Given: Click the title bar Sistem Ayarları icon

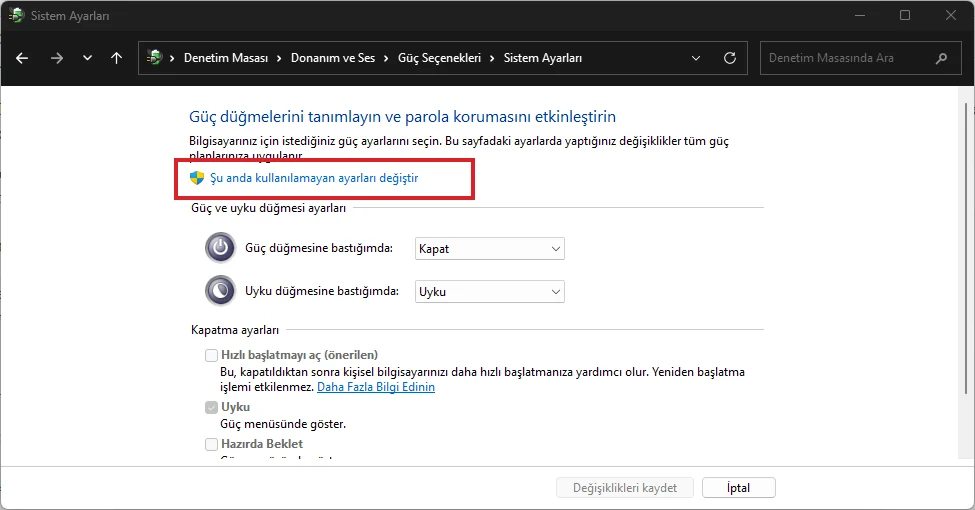Looking at the screenshot, I should [16, 16].
